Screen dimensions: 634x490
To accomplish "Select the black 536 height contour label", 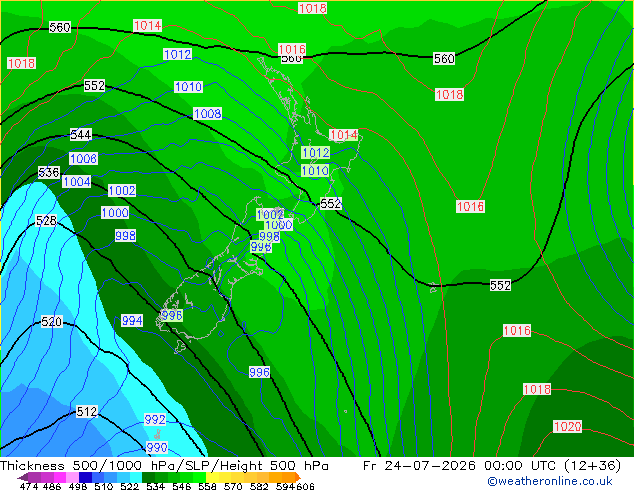I will pos(49,173).
